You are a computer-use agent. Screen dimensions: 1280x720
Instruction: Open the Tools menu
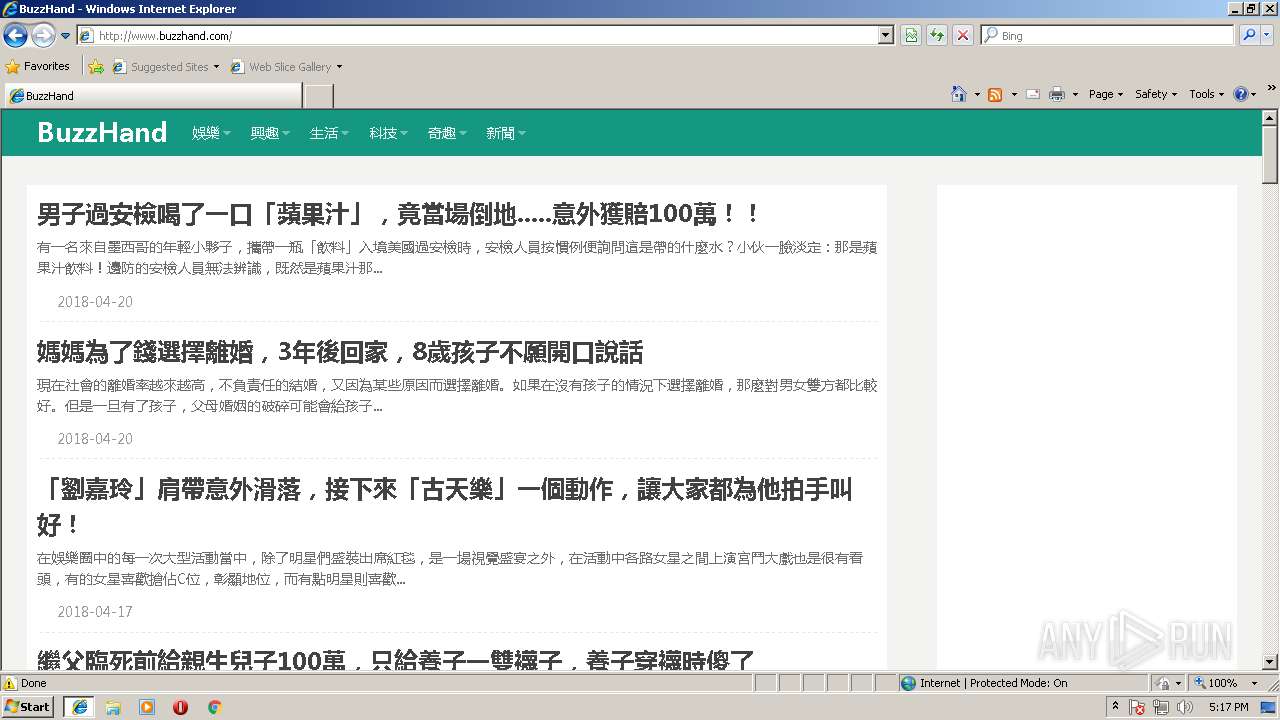tap(1207, 94)
